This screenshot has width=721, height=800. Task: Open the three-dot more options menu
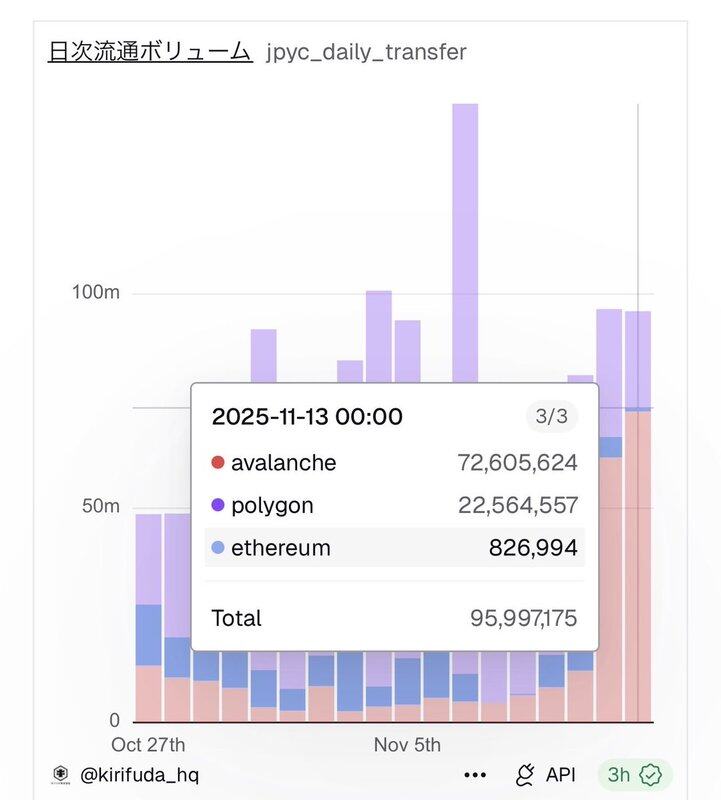(x=475, y=775)
